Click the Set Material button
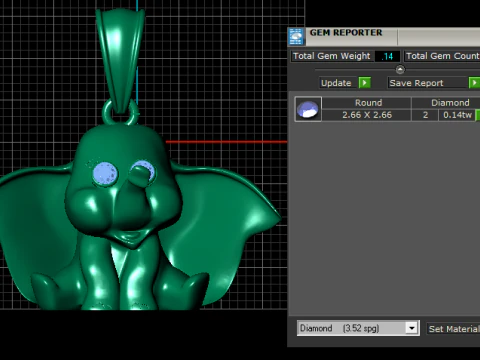480x360 pixels. pyautogui.click(x=453, y=329)
